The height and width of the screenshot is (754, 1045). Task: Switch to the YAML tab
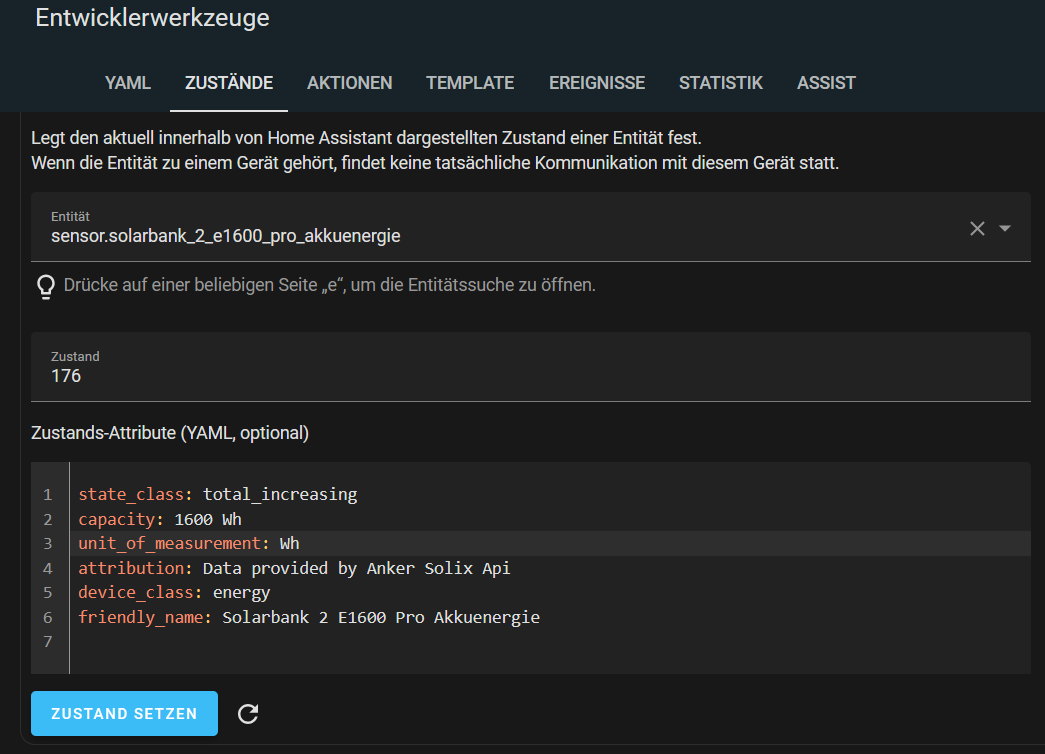(128, 83)
